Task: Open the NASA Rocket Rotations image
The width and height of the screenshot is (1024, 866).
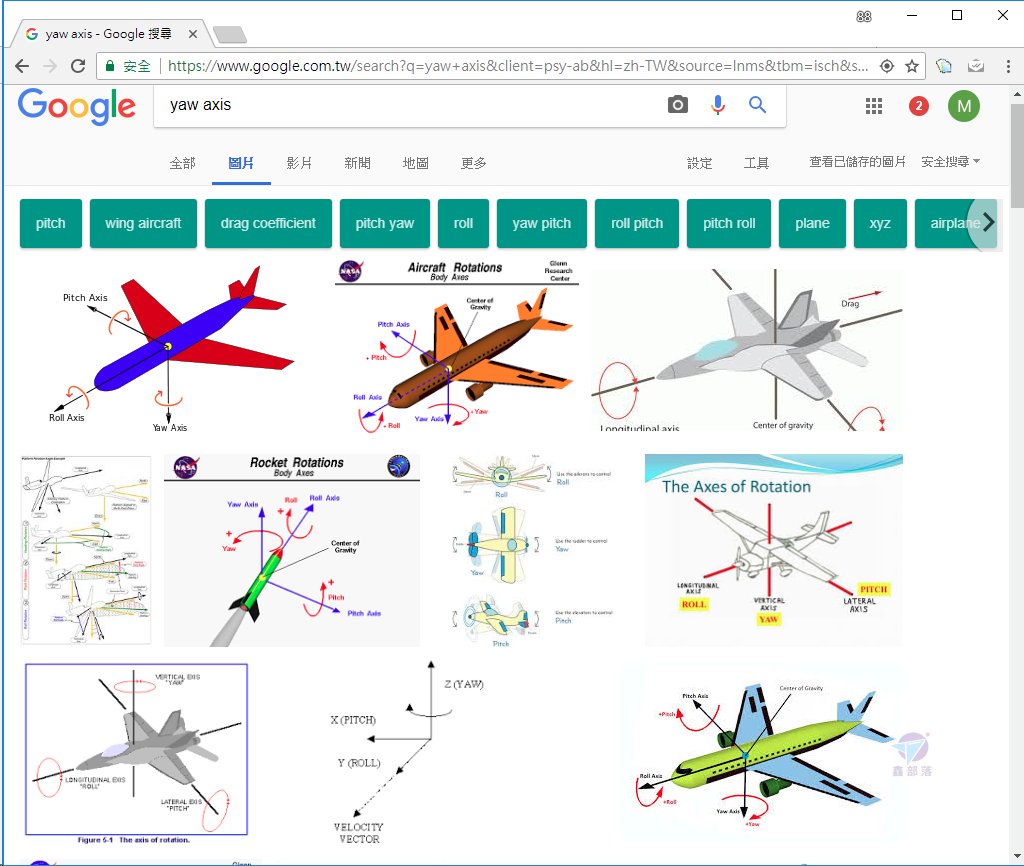Action: (292, 550)
